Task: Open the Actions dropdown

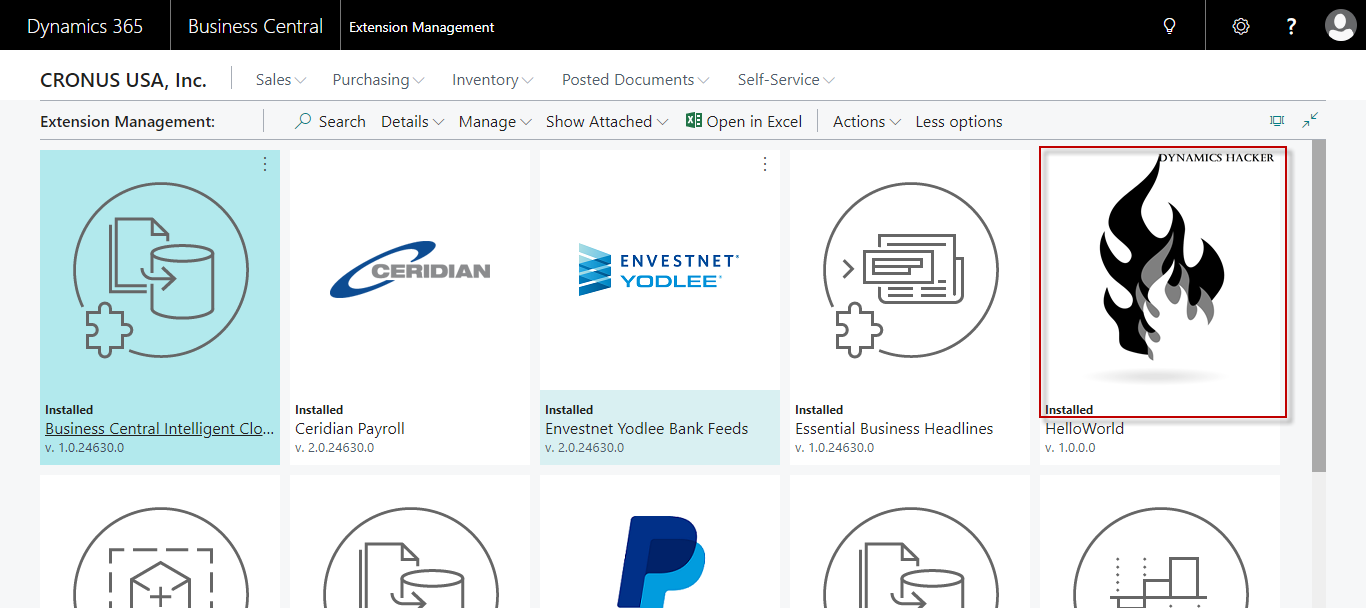Action: 866,121
